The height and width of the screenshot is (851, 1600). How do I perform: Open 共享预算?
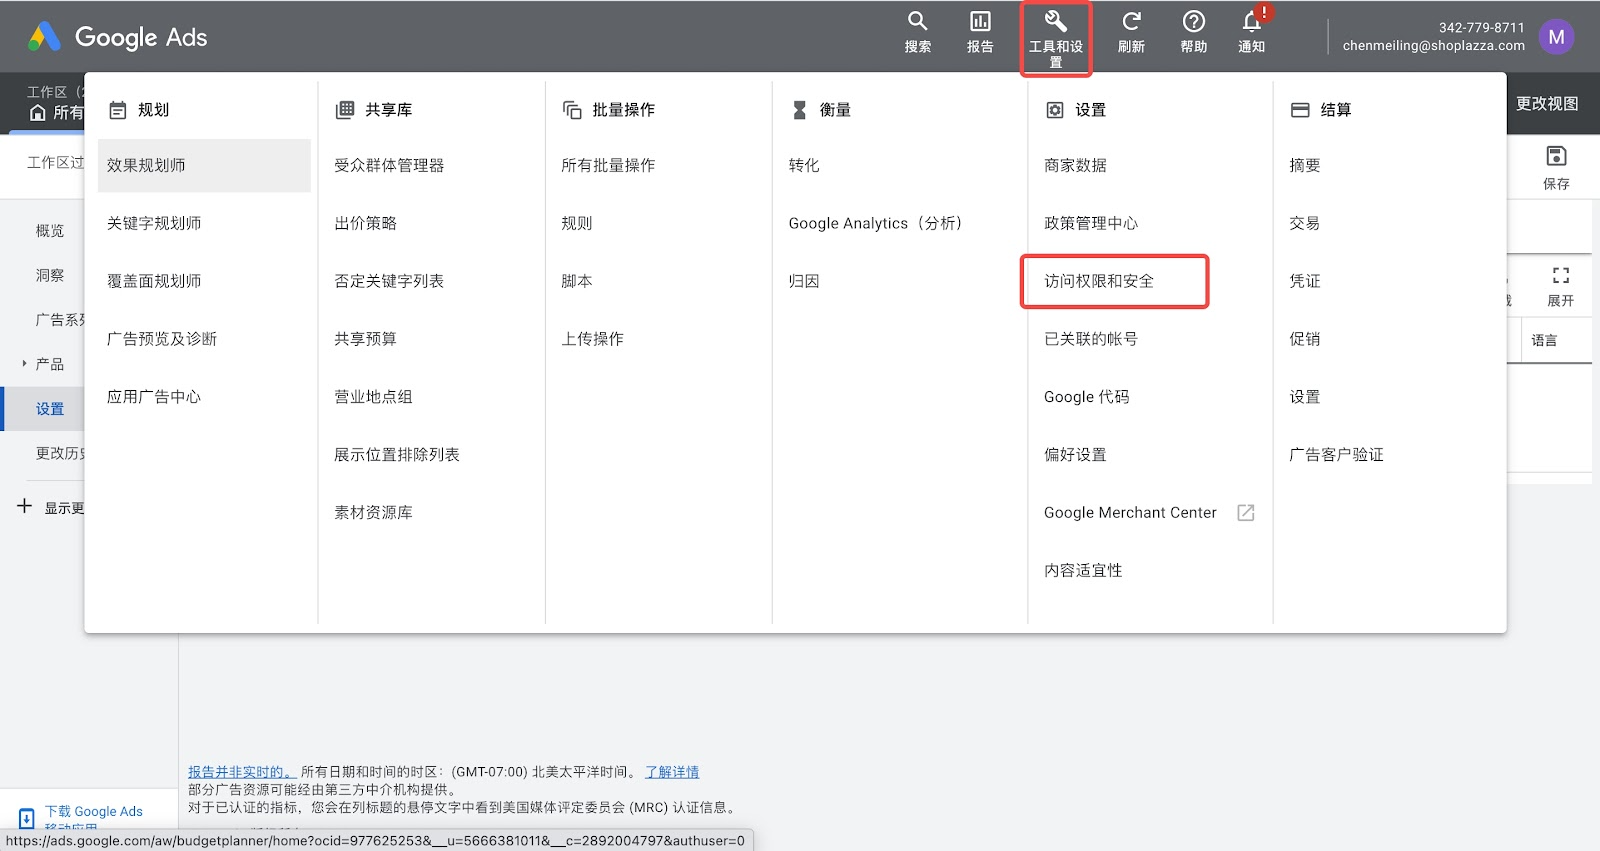click(365, 339)
